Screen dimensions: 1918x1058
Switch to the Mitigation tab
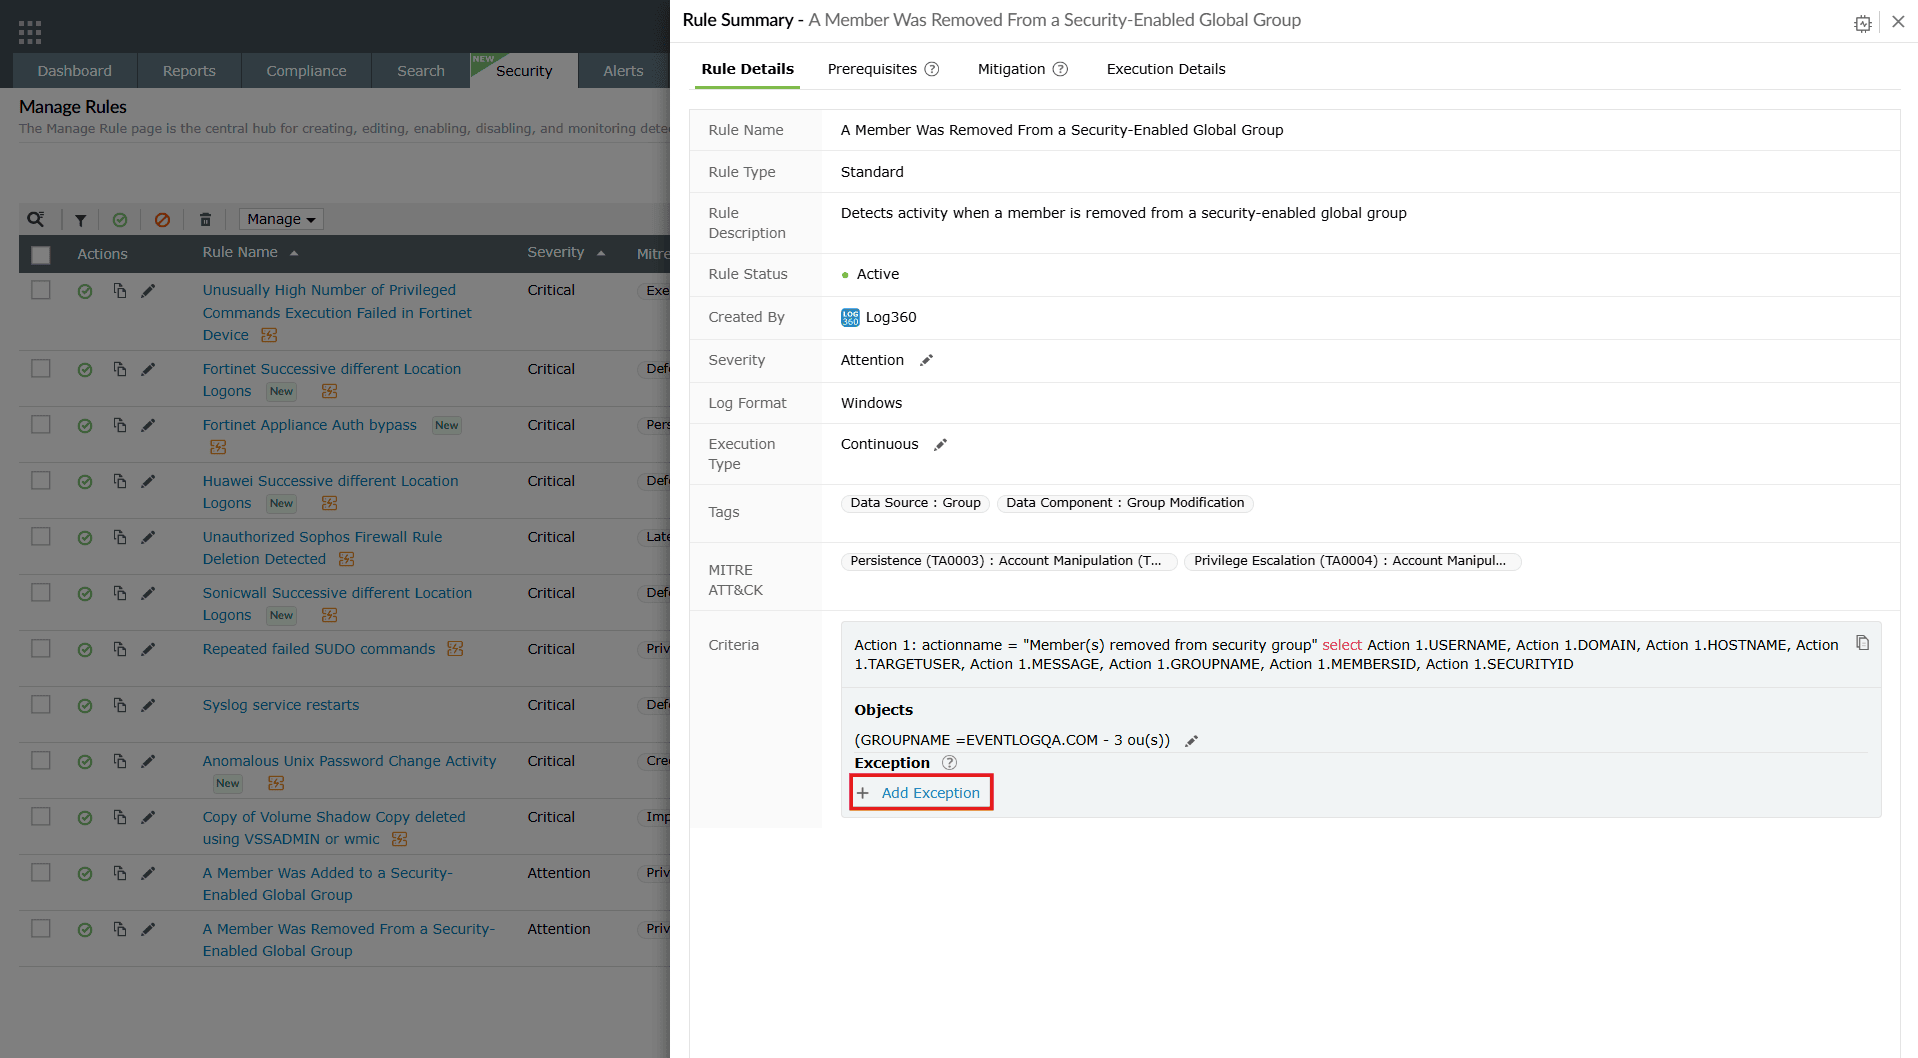(1011, 69)
